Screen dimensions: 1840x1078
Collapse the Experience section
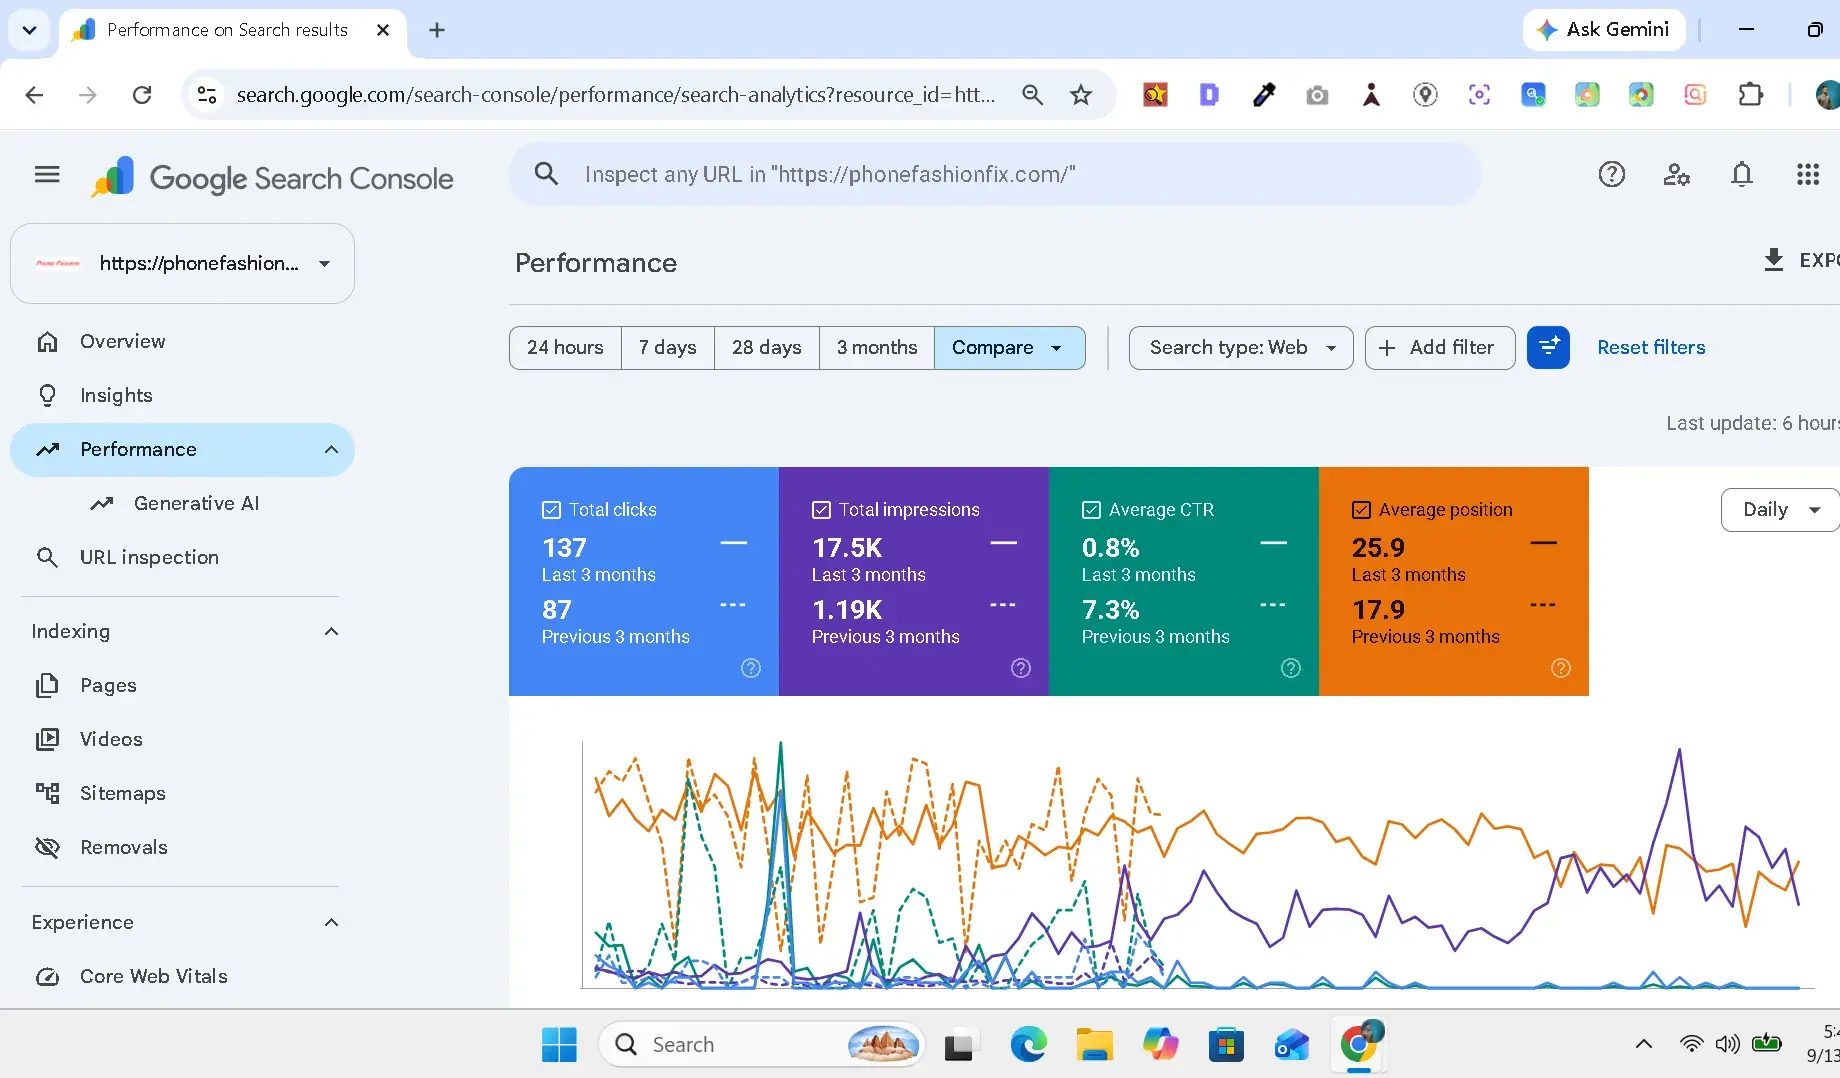[x=331, y=923]
